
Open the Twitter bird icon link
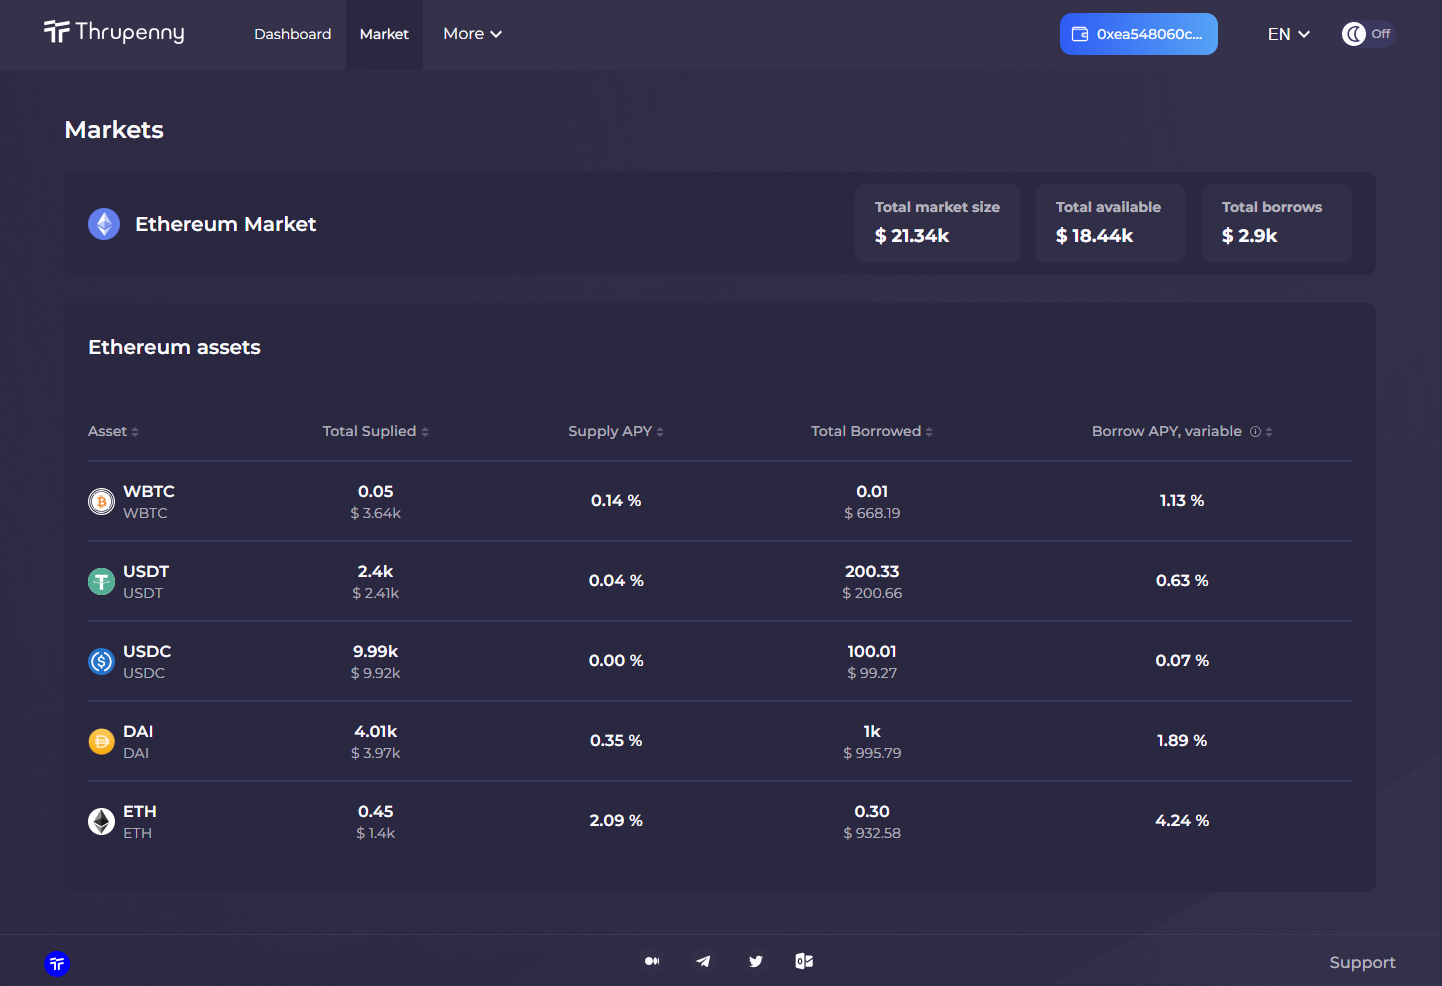pos(756,961)
